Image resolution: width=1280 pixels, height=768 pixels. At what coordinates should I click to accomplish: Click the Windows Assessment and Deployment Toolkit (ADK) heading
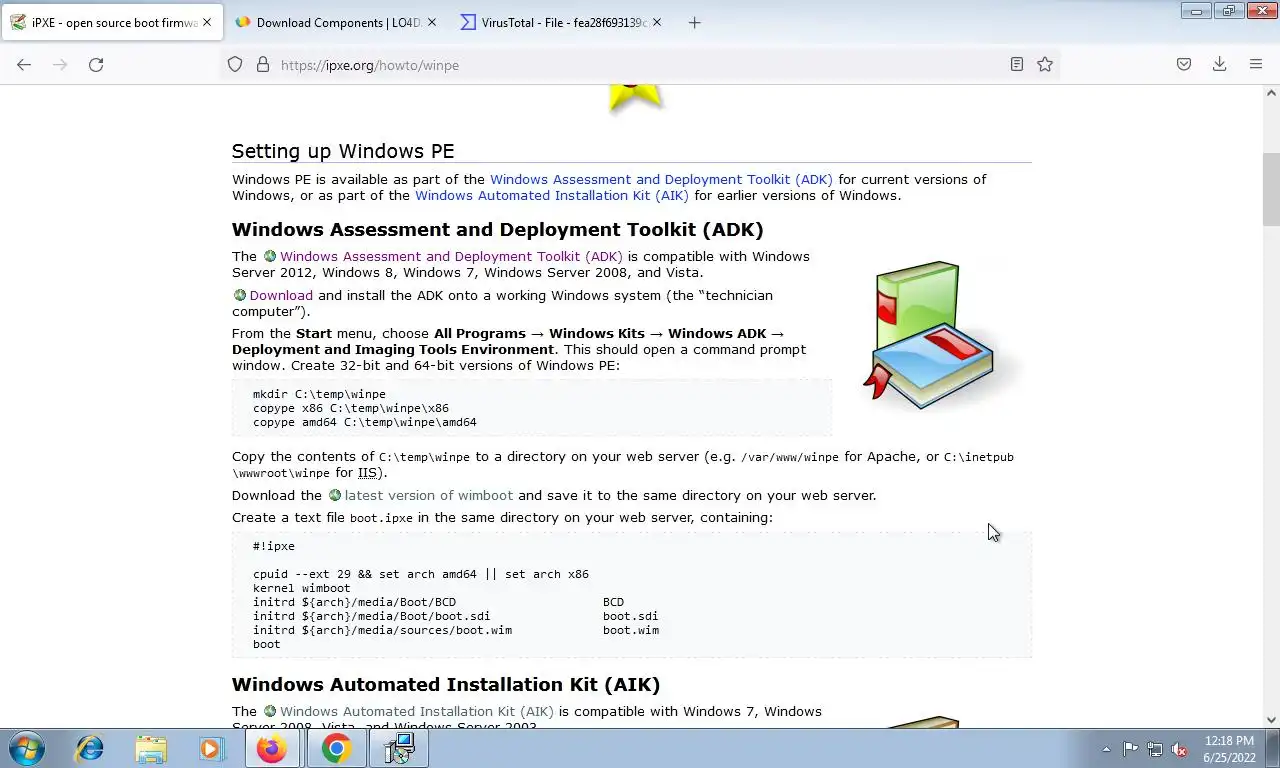[497, 230]
